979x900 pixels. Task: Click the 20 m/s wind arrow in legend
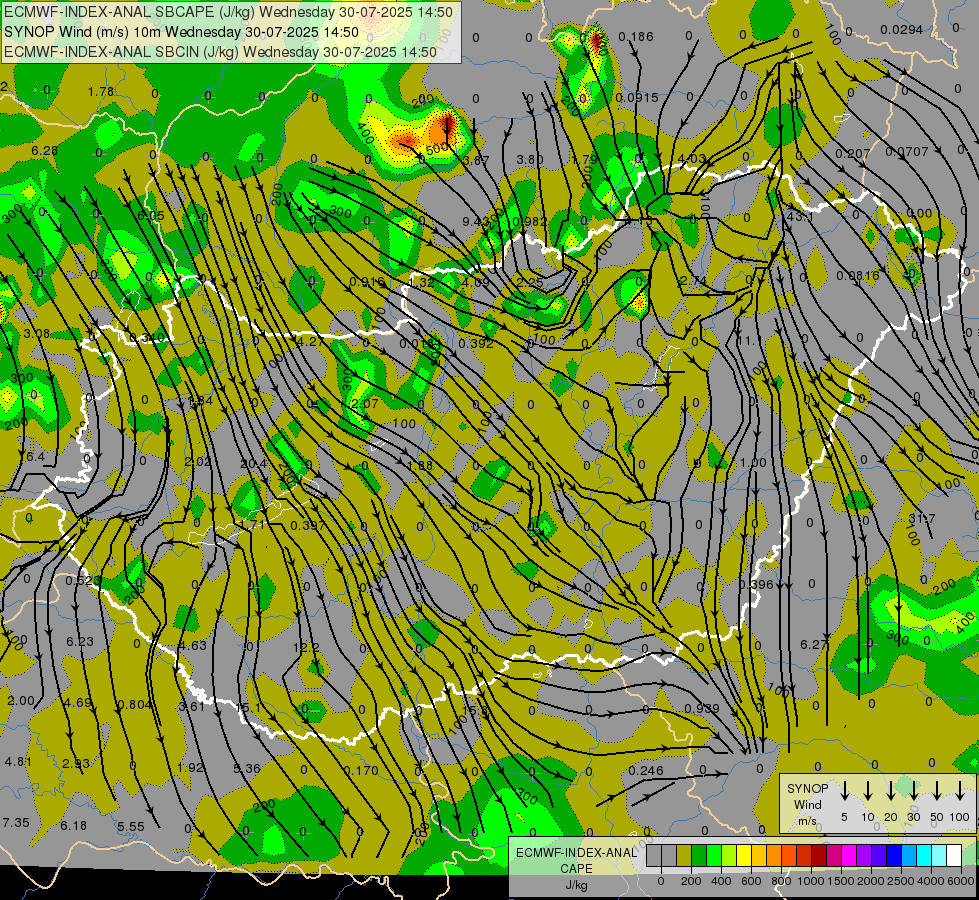(890, 790)
